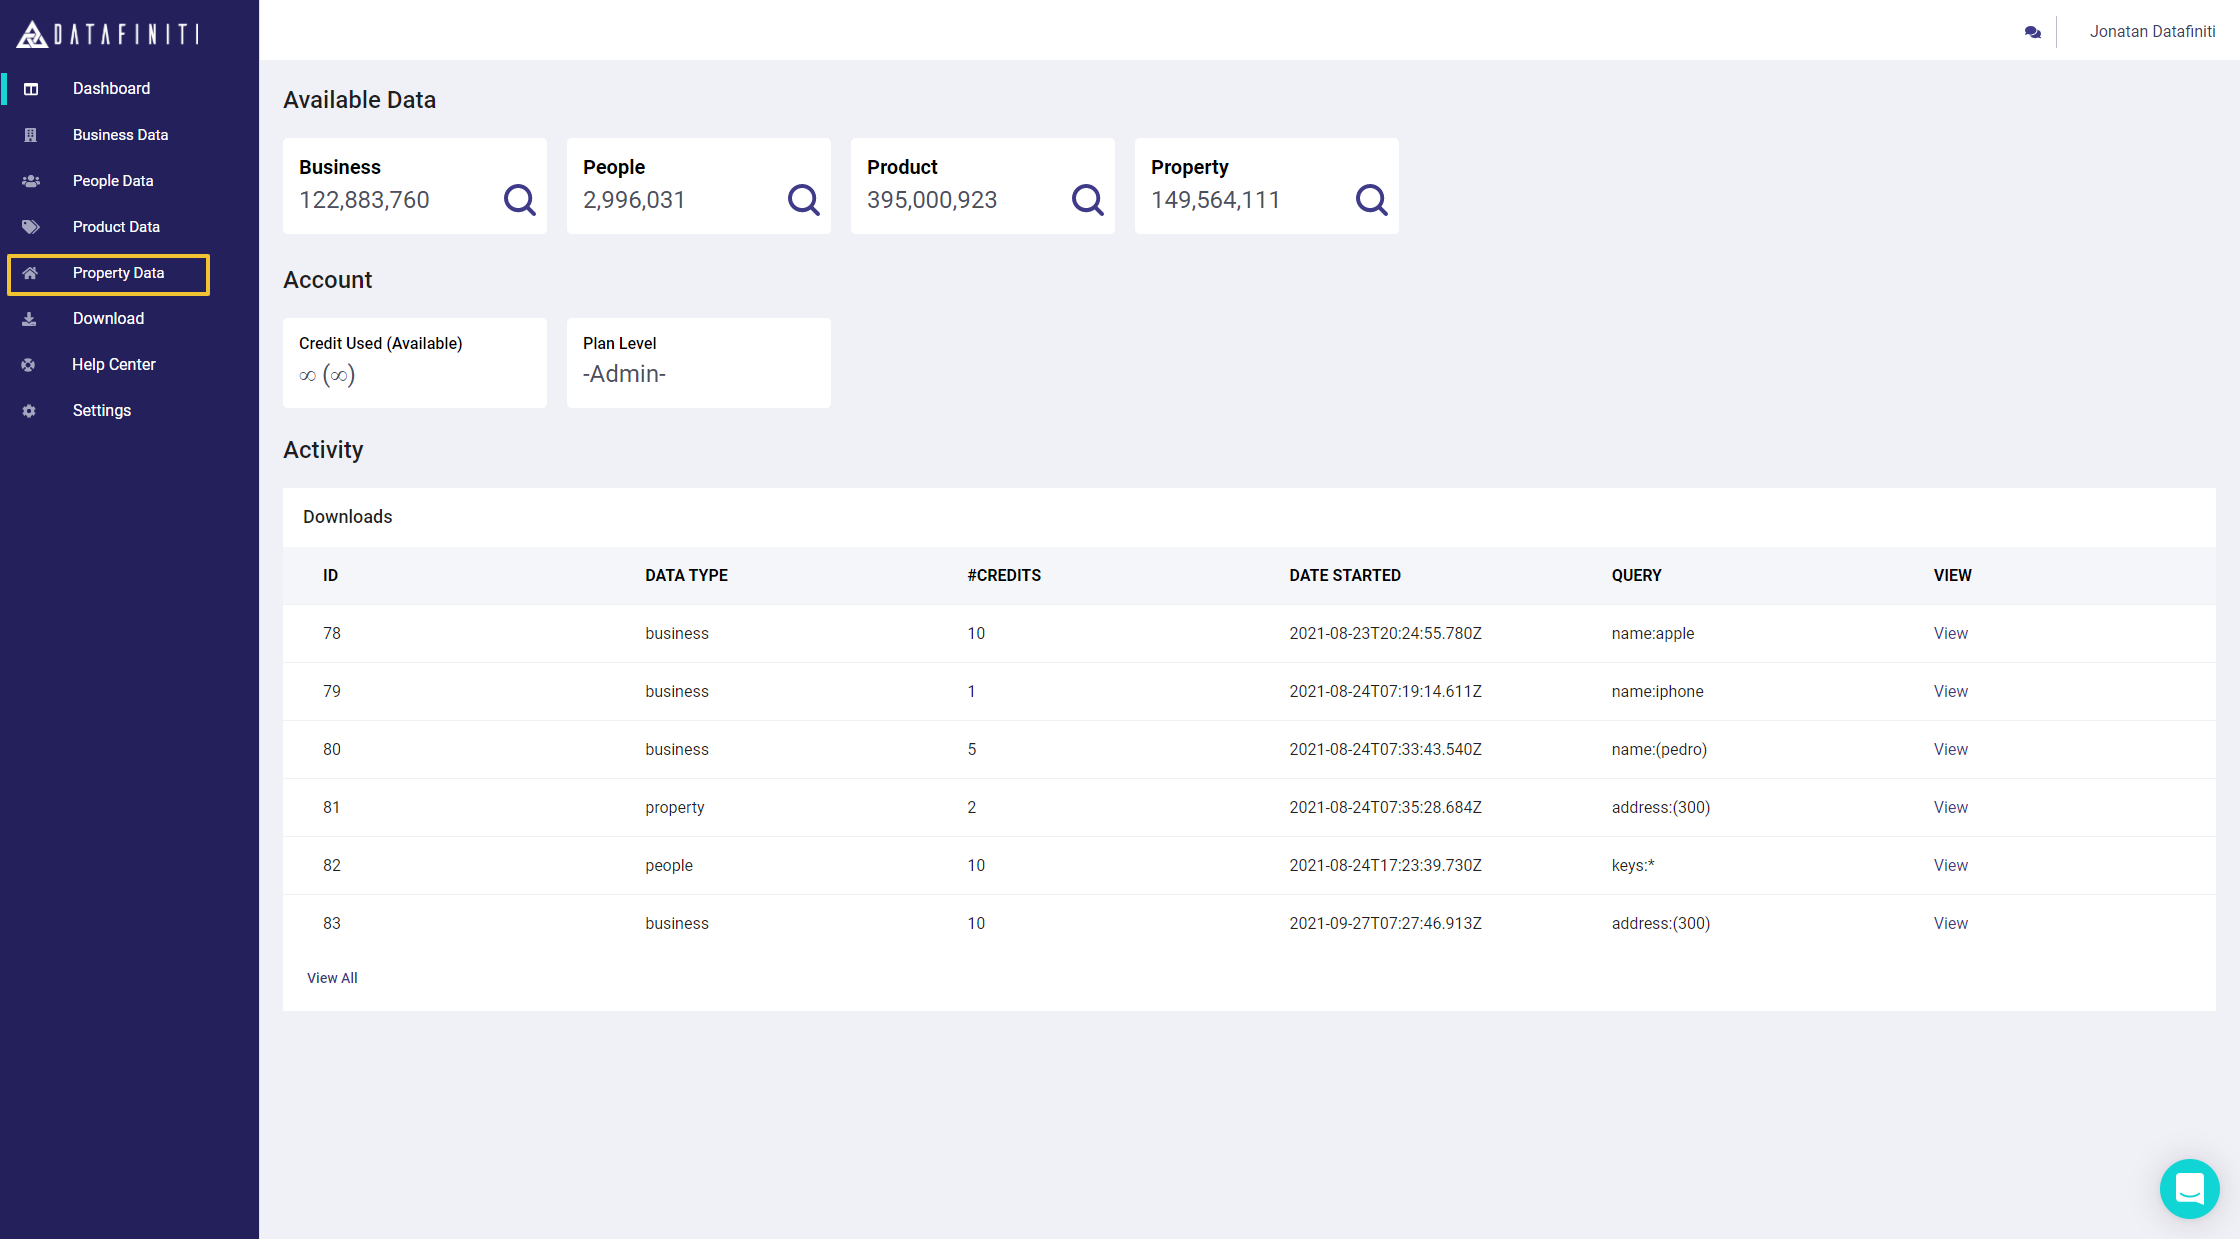
Task: Click View All downloads link
Action: [332, 978]
